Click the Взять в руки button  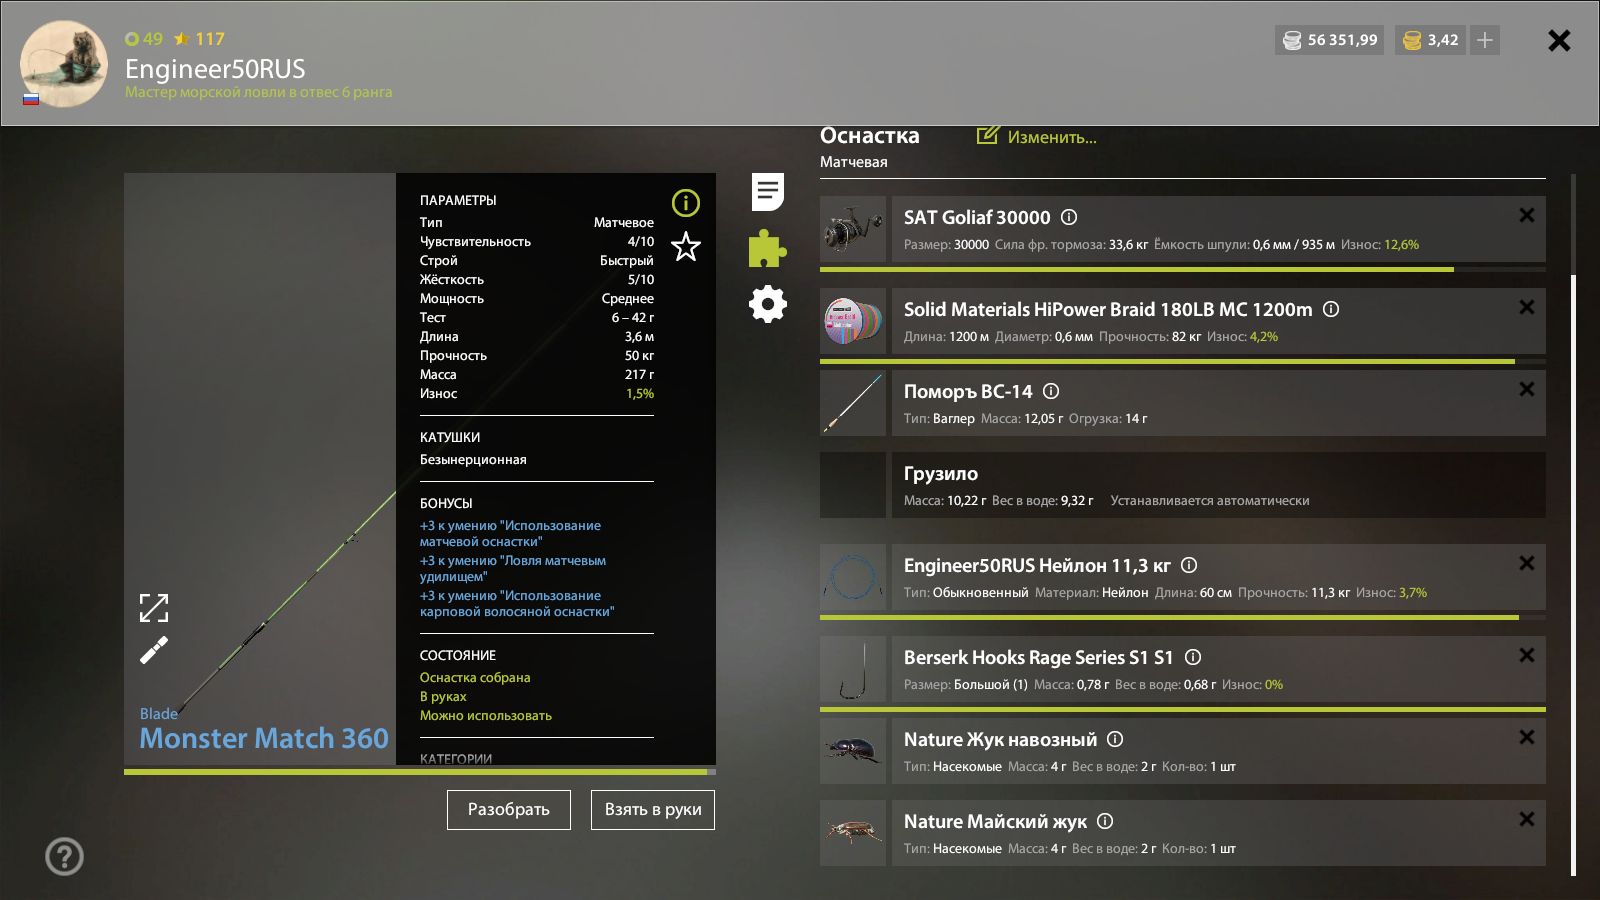click(653, 810)
